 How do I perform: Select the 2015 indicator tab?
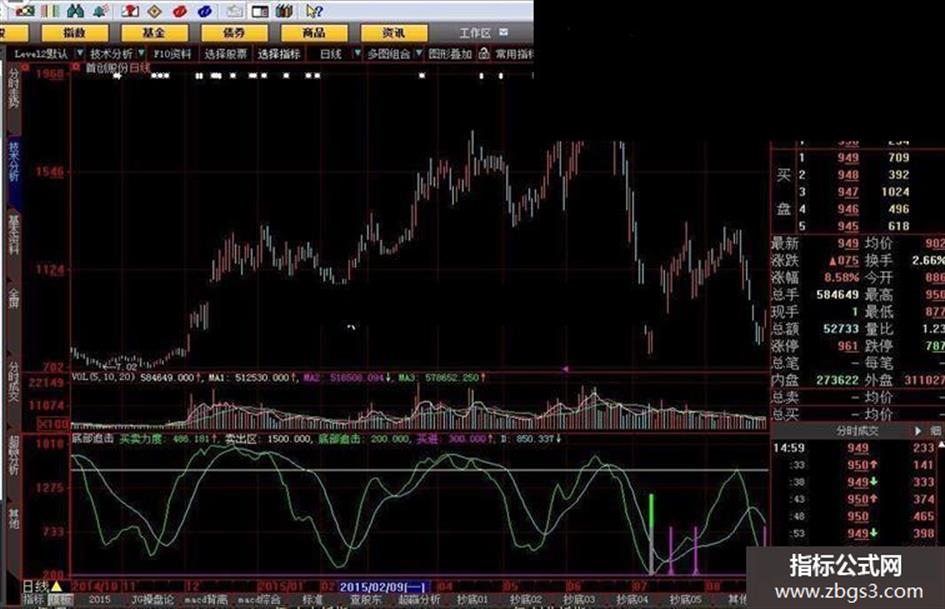click(x=99, y=599)
